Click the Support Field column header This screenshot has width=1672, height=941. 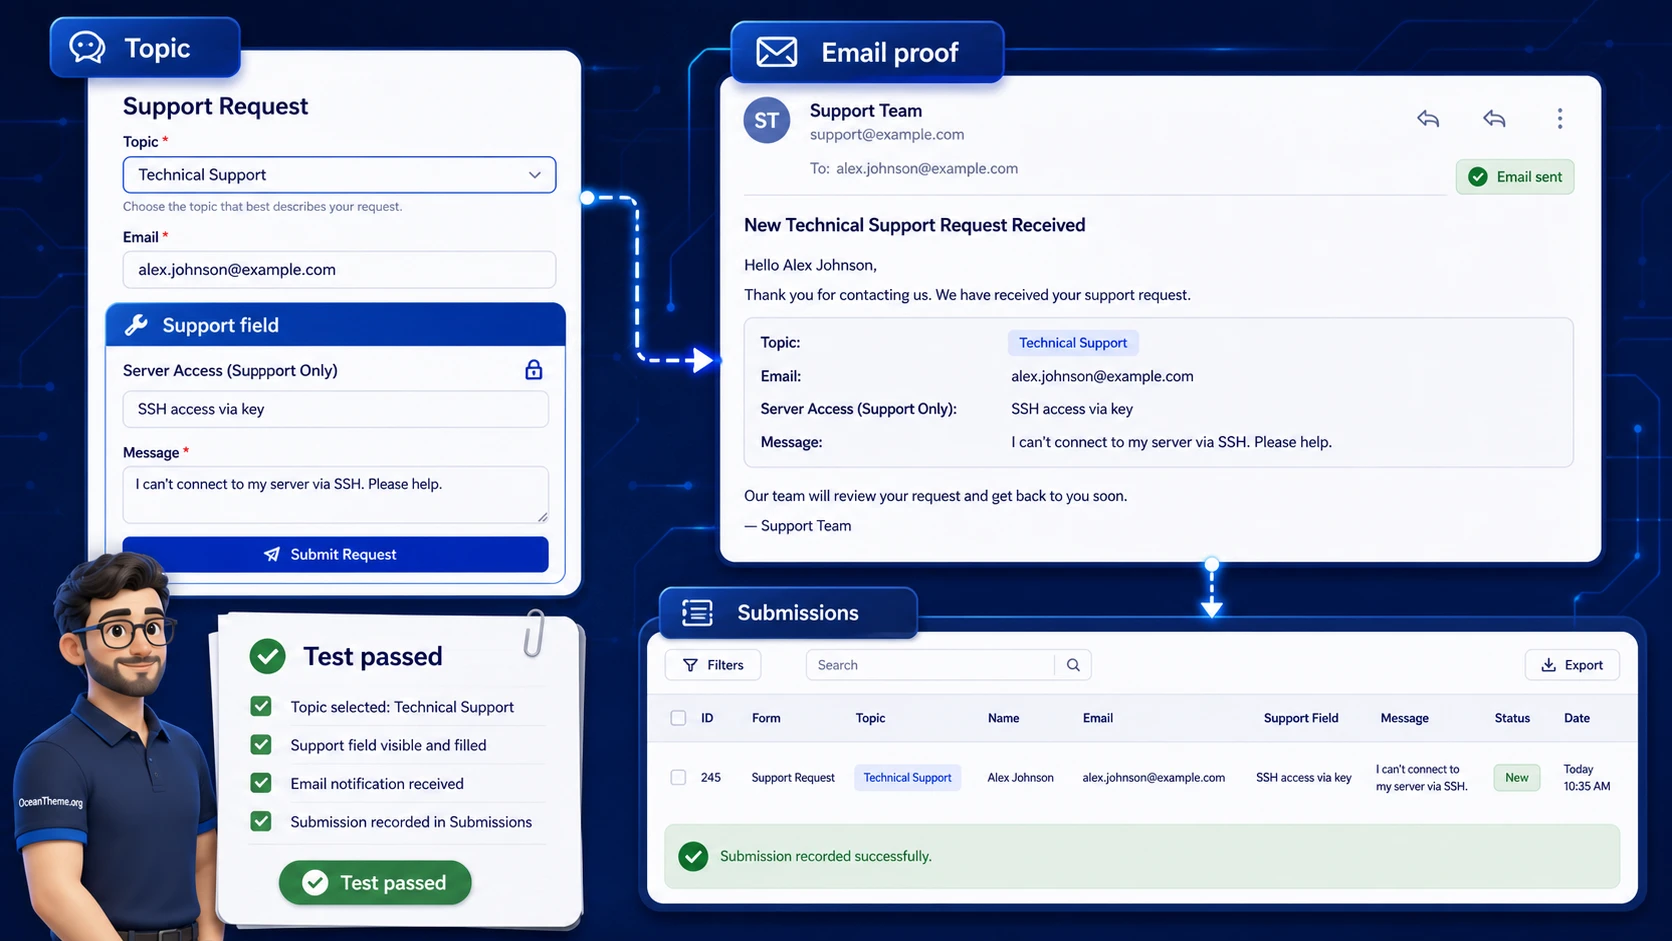pyautogui.click(x=1300, y=718)
